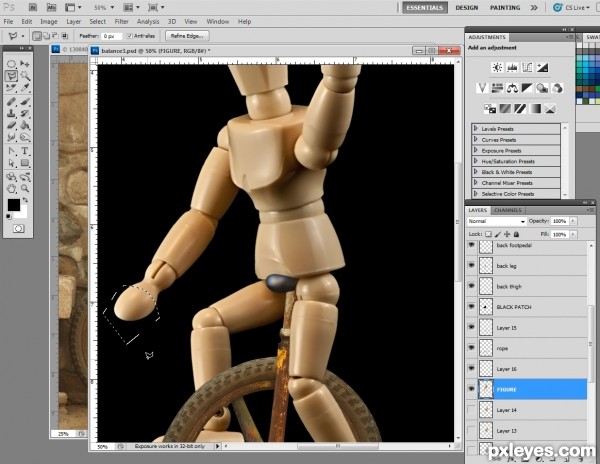Select the Eraser tool
600x464 pixels.
[11, 125]
